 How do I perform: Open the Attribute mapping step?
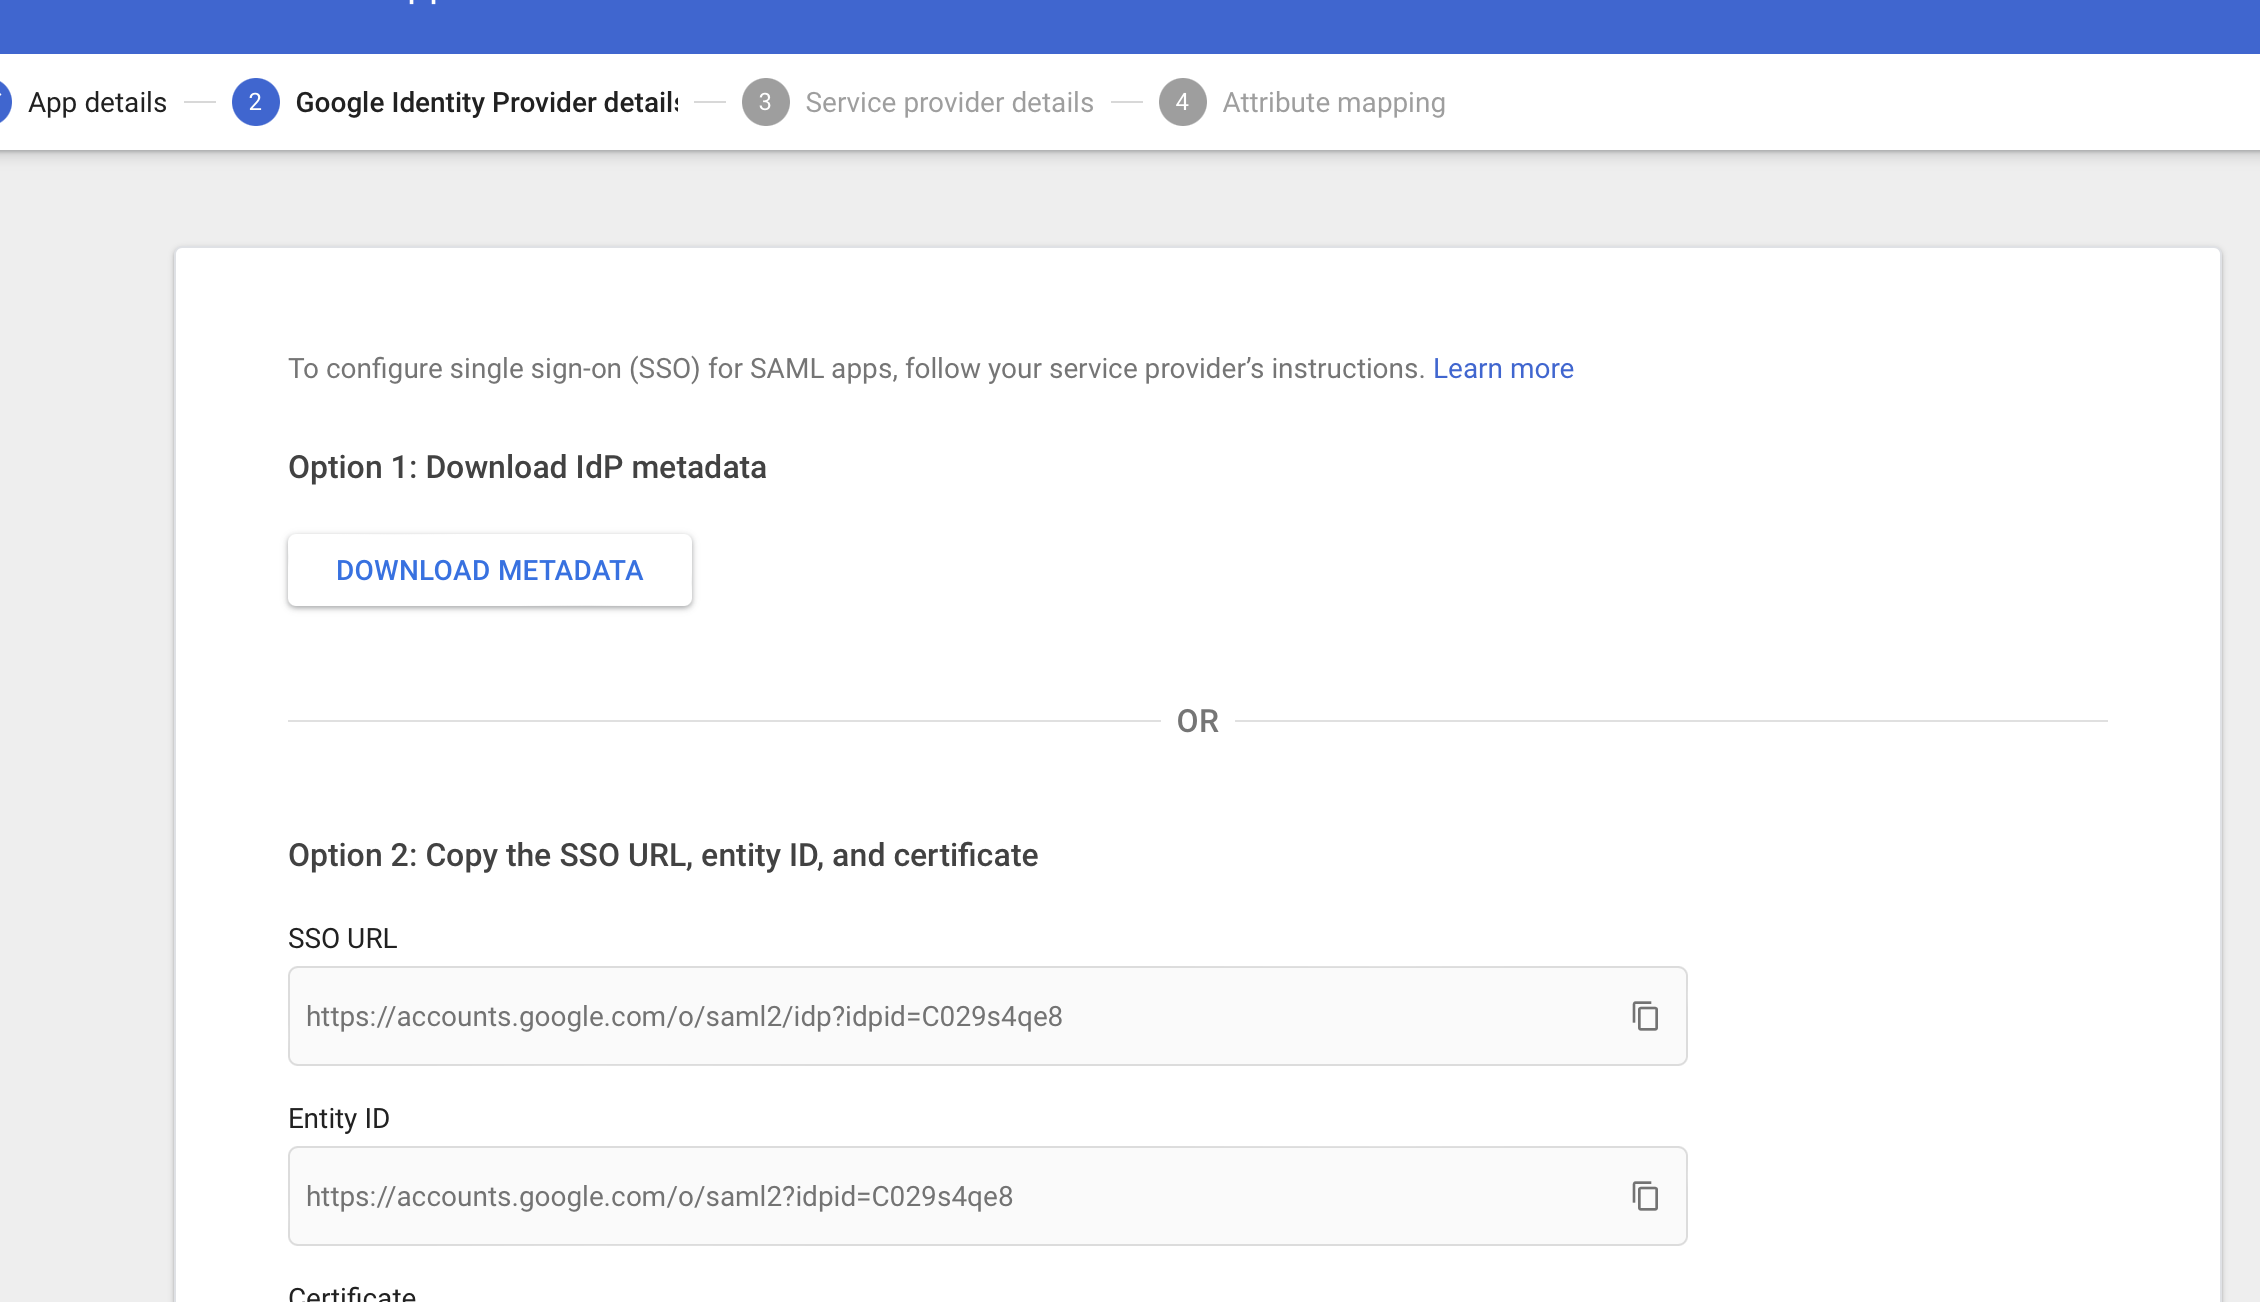1333,102
